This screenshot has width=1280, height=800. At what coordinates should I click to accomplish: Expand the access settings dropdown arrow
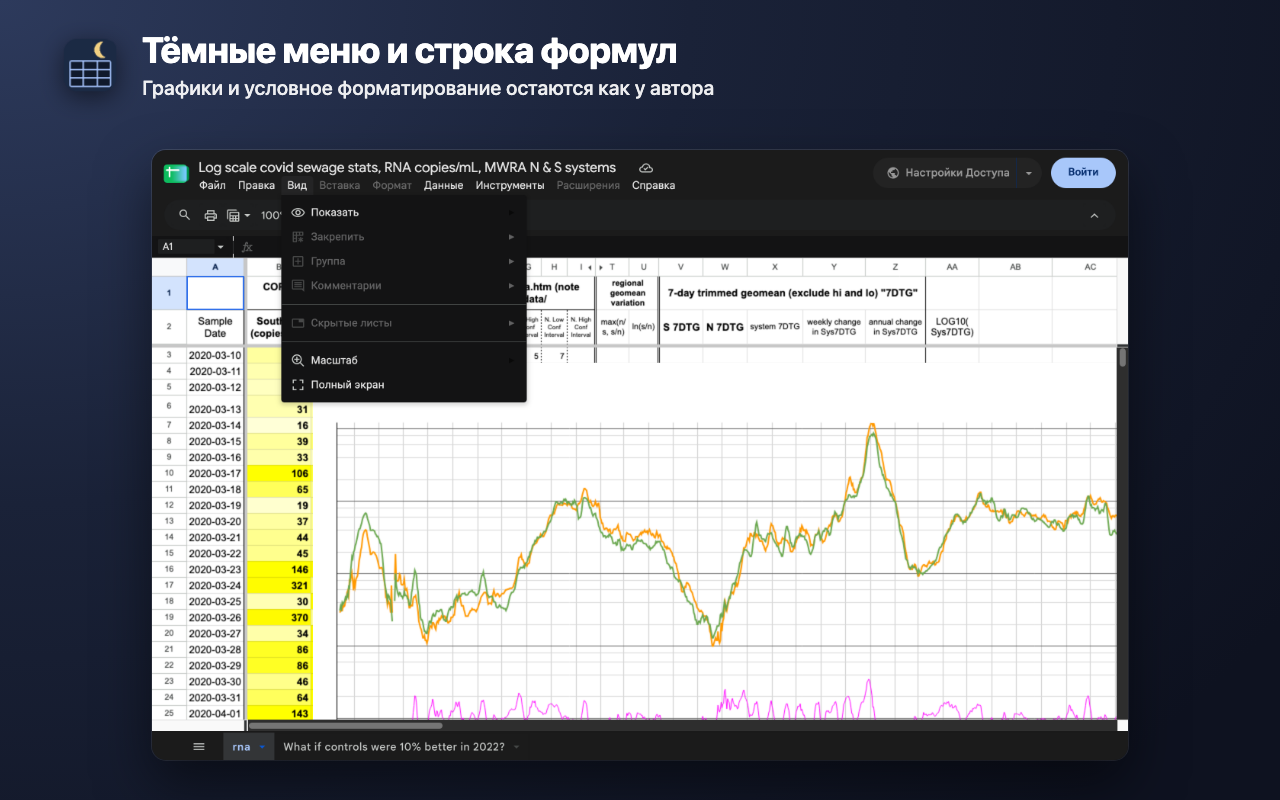[1029, 173]
